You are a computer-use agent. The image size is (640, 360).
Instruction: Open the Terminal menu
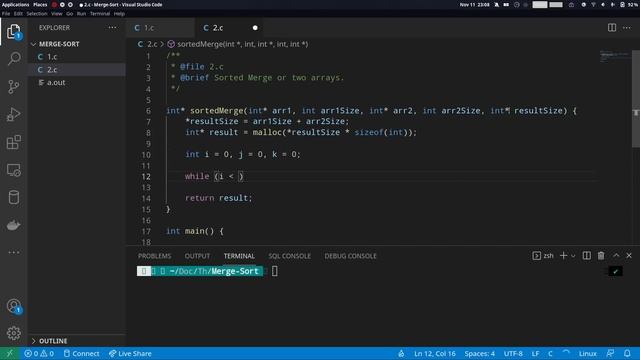[100, 13]
